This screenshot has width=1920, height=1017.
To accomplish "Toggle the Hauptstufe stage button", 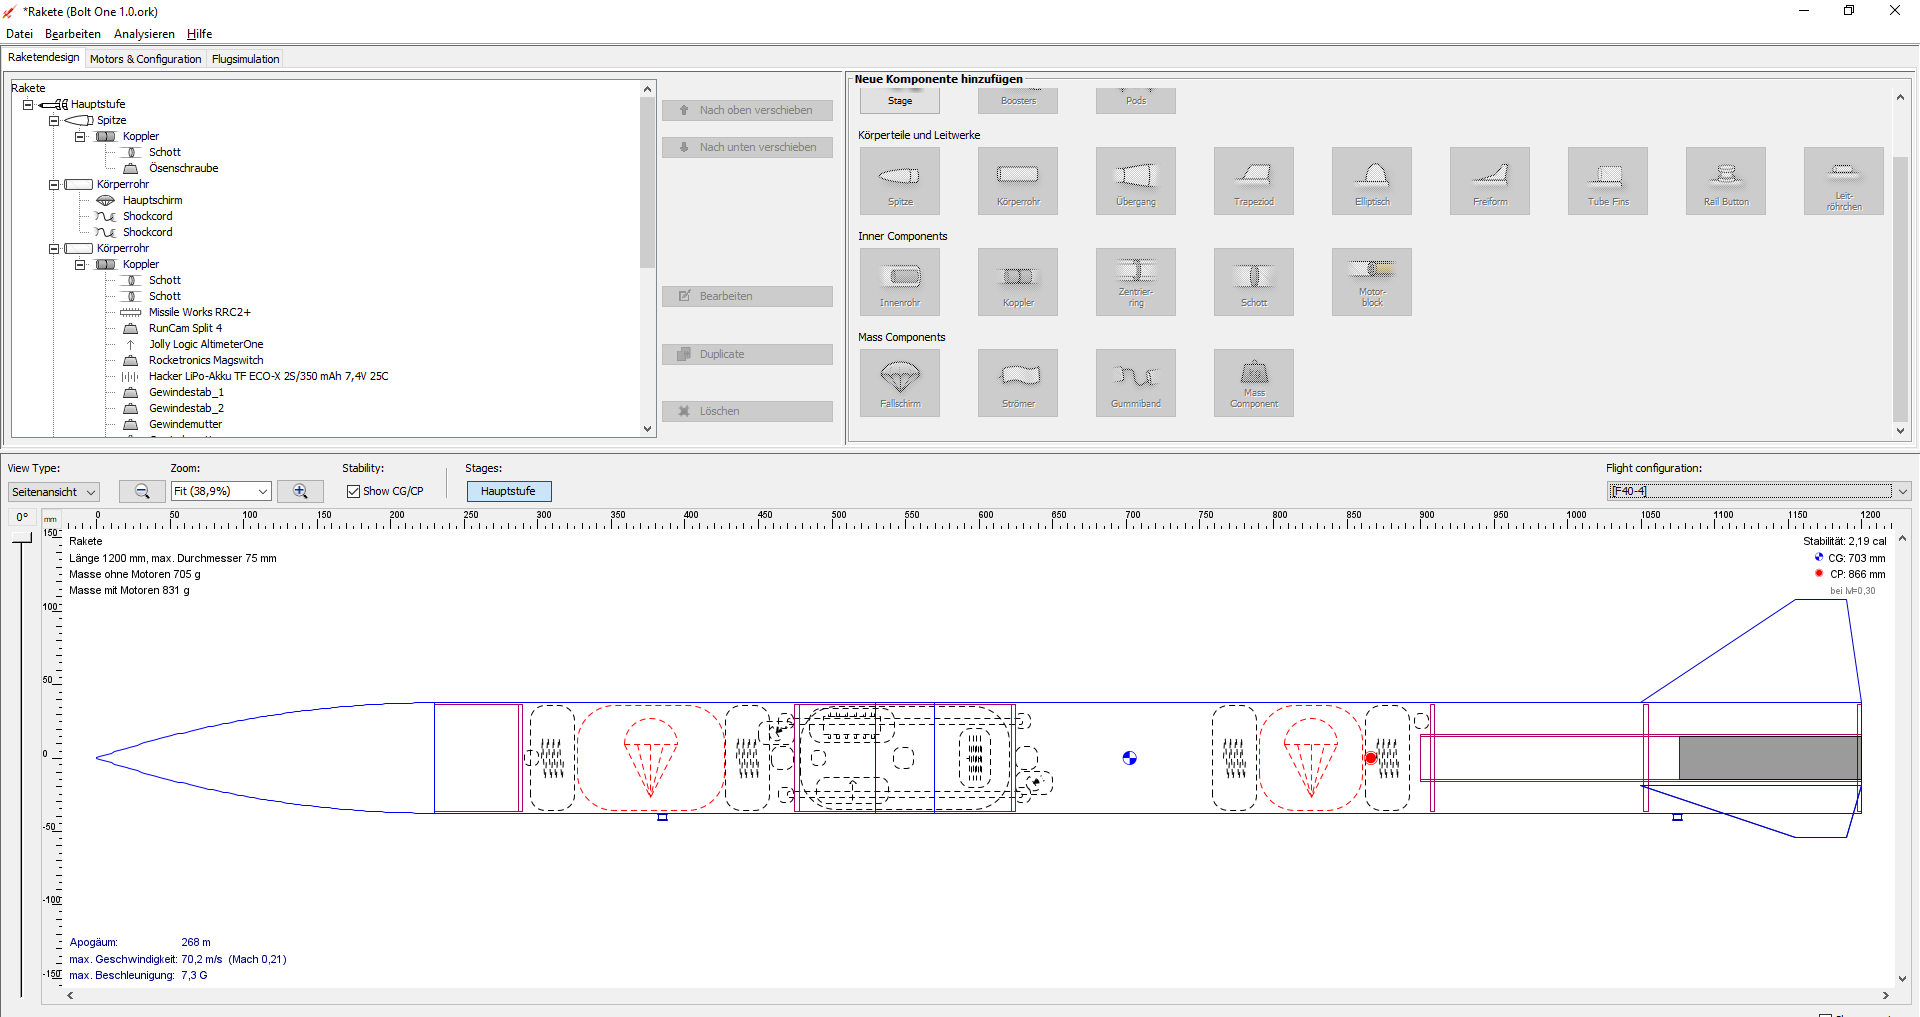I will pos(508,491).
